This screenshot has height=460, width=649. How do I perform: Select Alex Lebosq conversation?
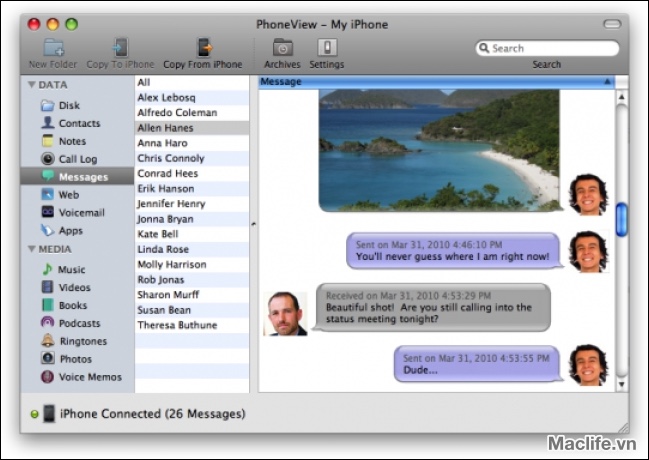192,98
